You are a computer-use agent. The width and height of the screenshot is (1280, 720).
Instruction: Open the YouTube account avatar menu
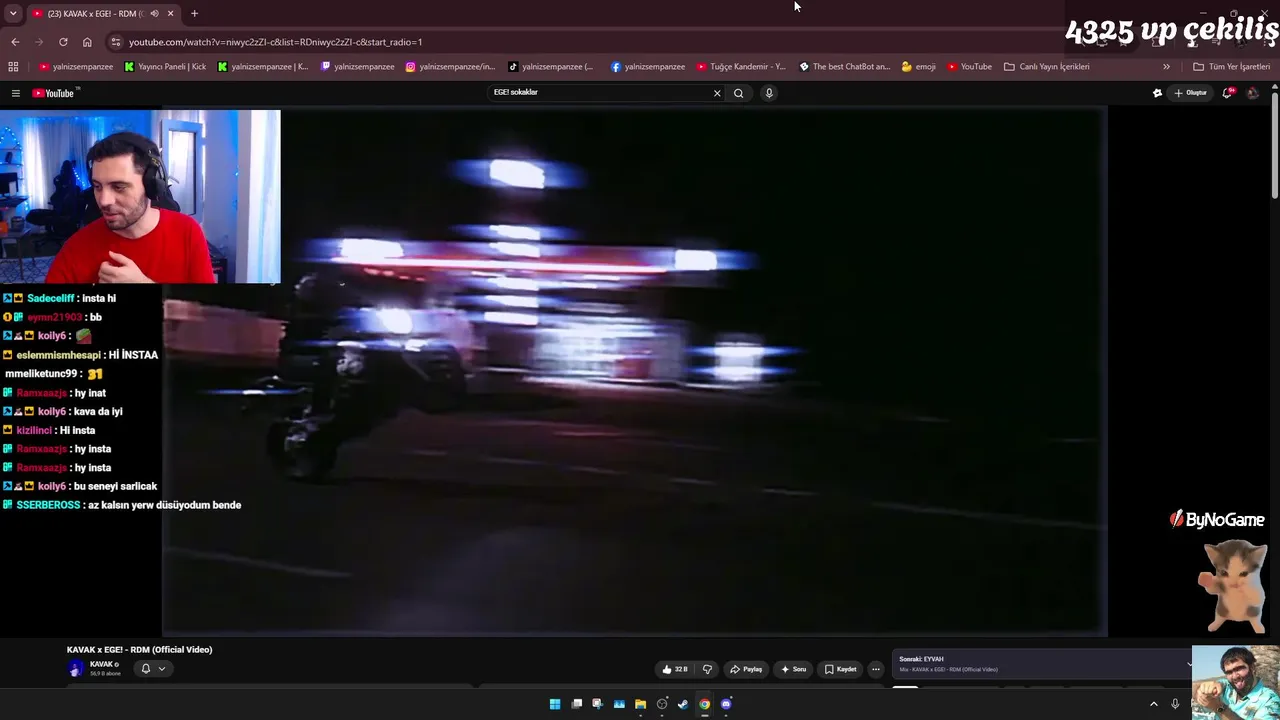[x=1252, y=93]
